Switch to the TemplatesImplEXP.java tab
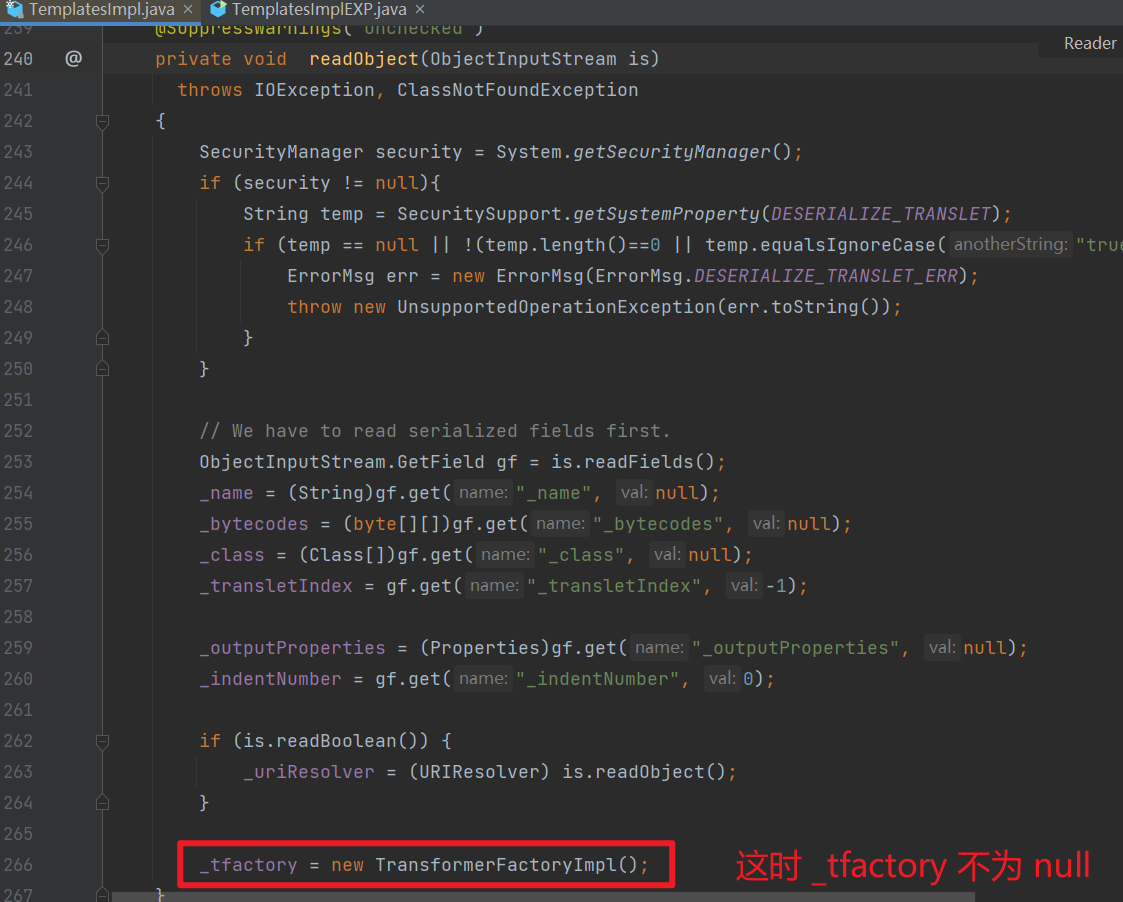The image size is (1123, 902). (x=300, y=11)
